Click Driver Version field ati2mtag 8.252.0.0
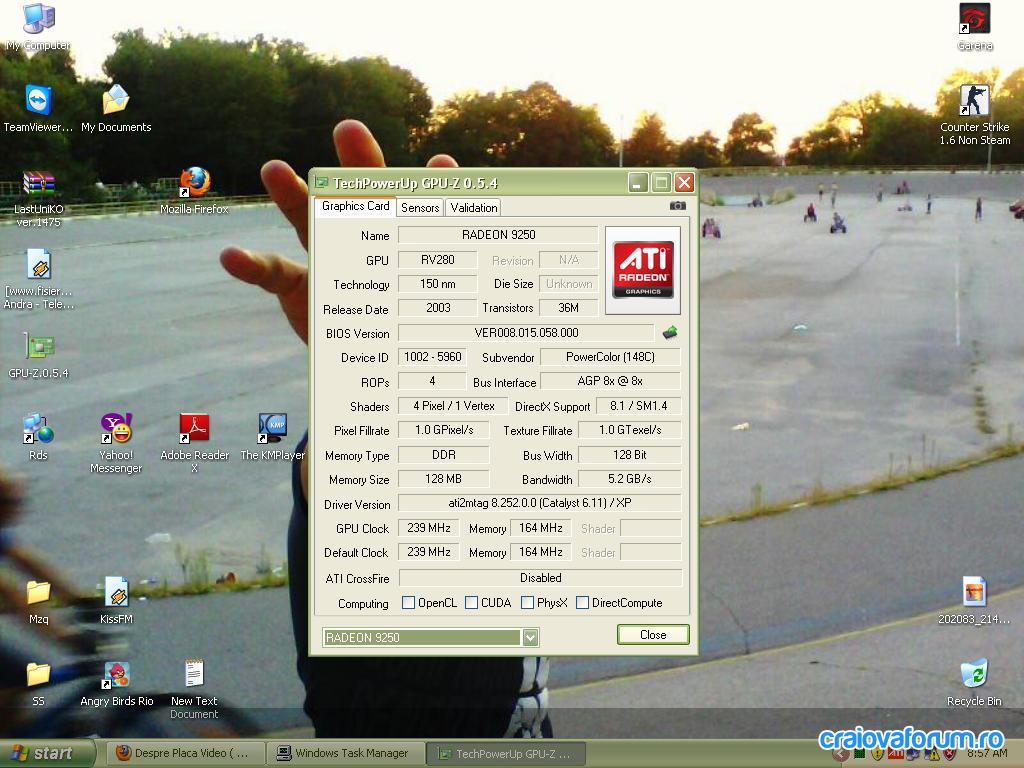This screenshot has width=1024, height=768. (x=539, y=503)
